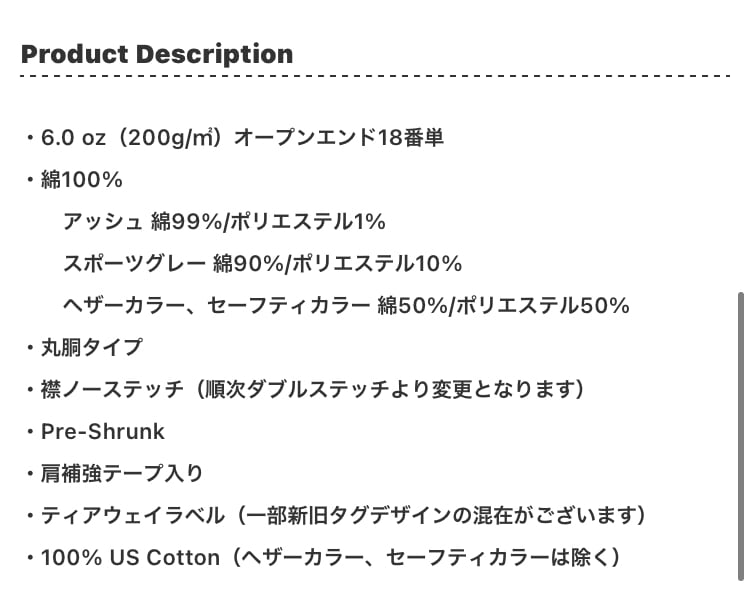Click the Product Description heading
The width and height of the screenshot is (750, 597).
click(157, 54)
